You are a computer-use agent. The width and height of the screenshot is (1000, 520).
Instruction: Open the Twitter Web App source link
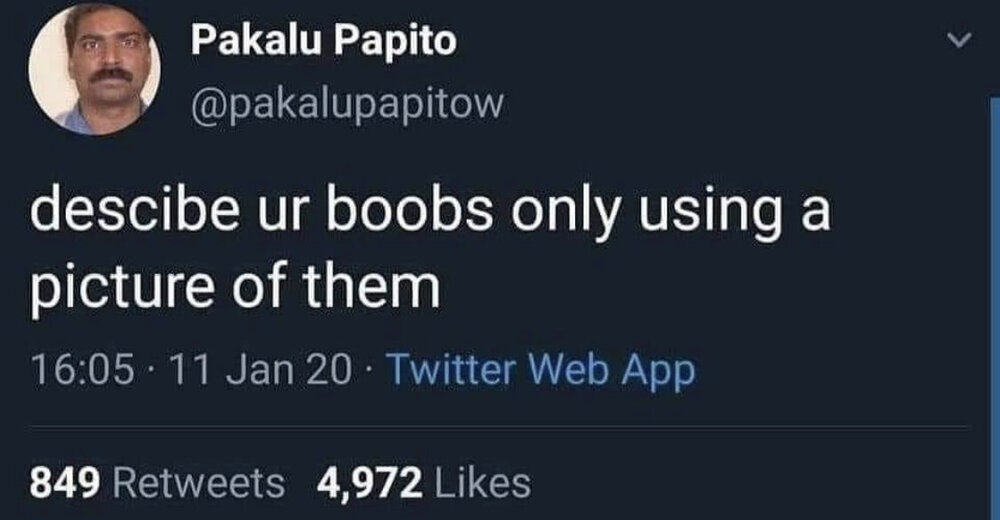point(541,369)
